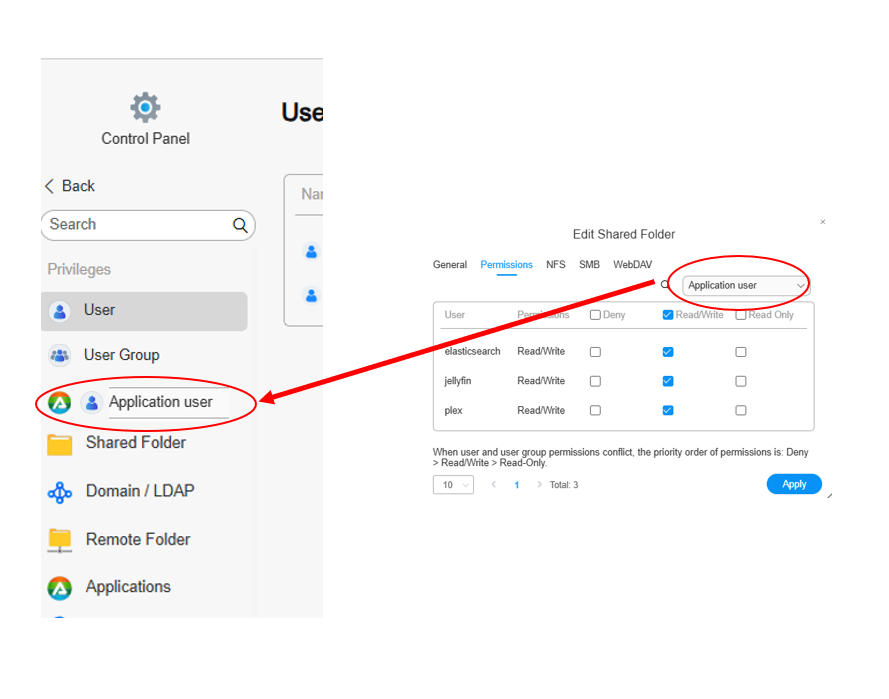The height and width of the screenshot is (699, 889).
Task: Check Read Only for plex
Action: 740,410
